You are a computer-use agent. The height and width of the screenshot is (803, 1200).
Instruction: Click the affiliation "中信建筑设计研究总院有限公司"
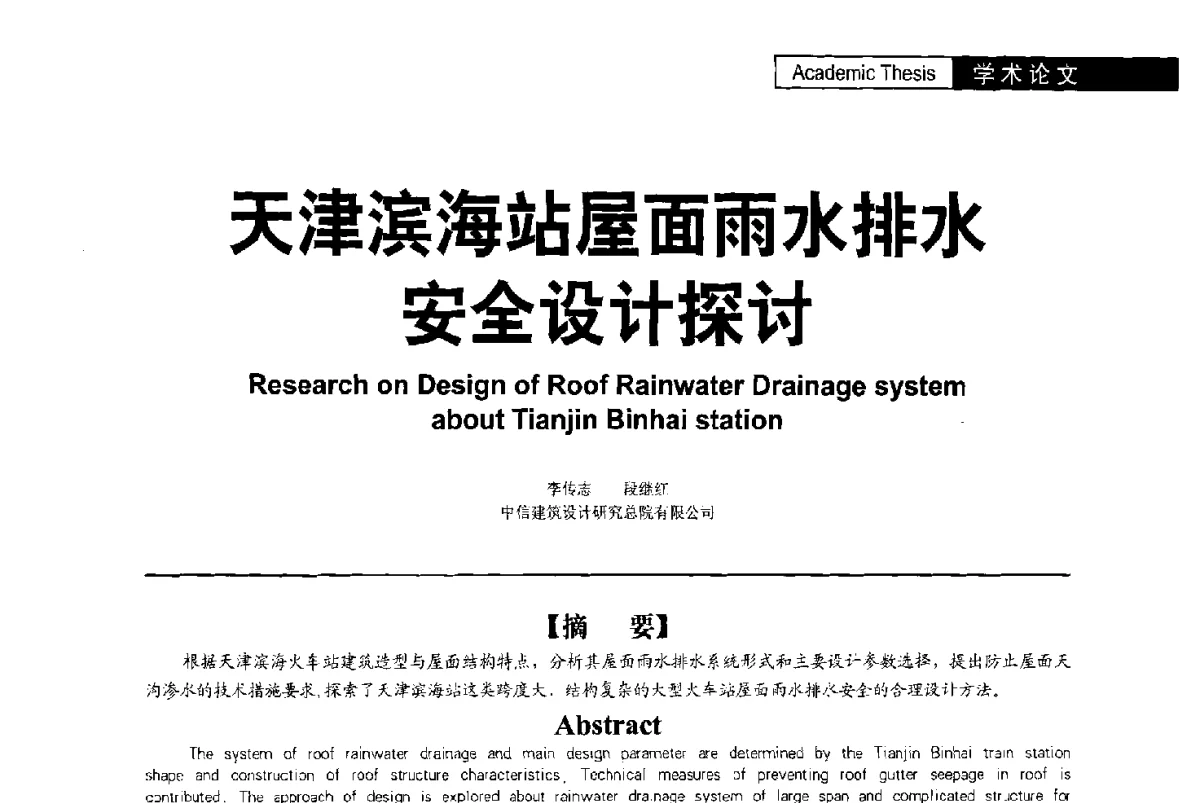click(x=607, y=512)
